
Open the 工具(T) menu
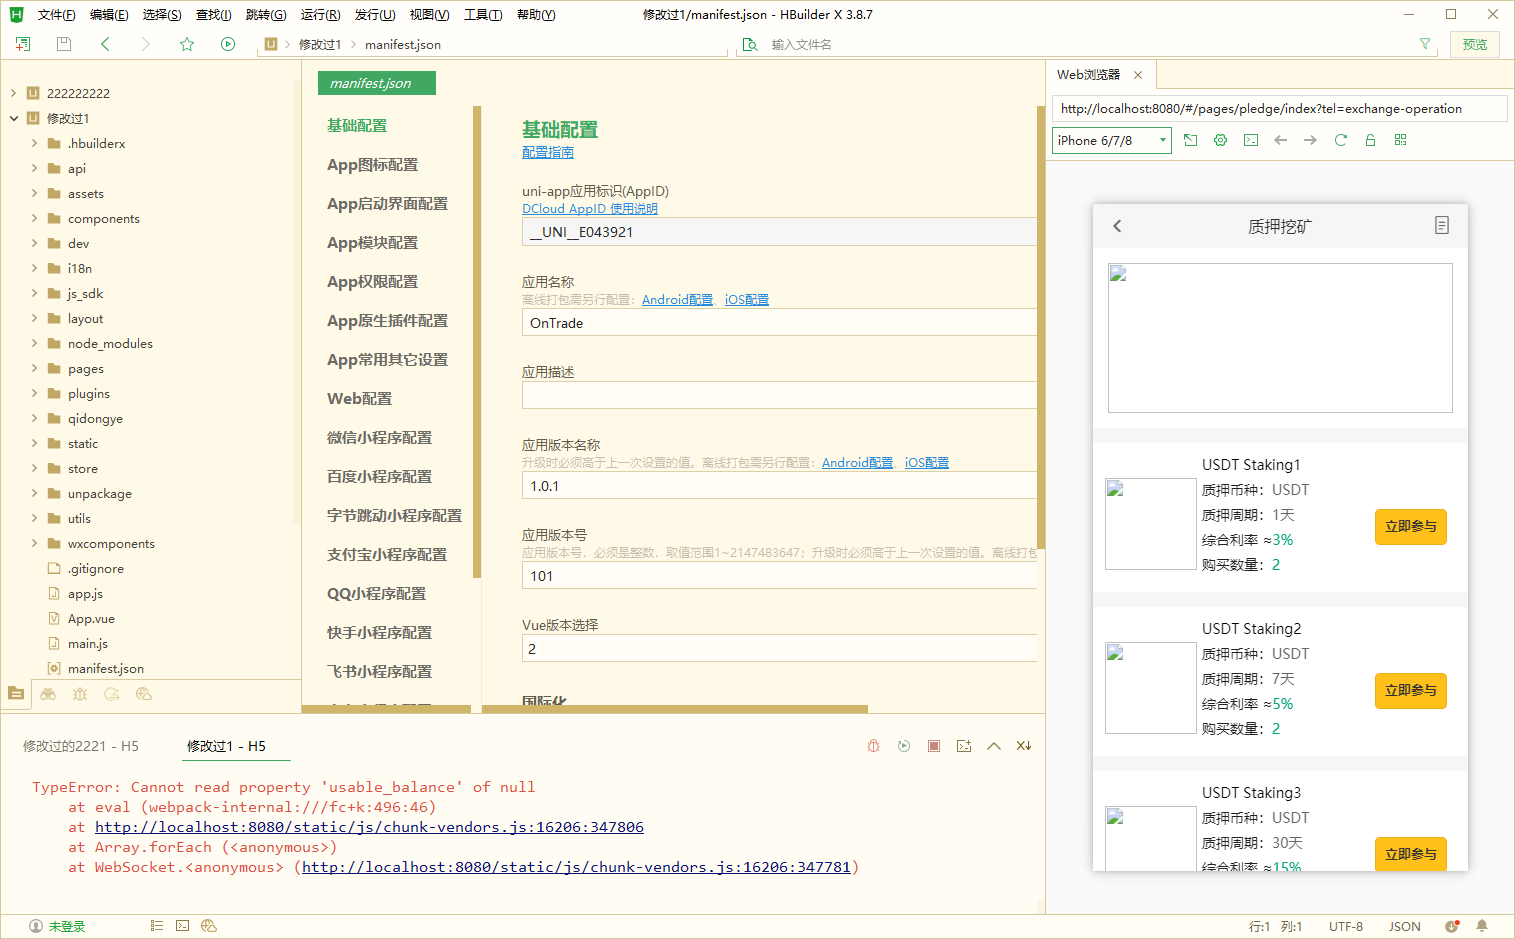pos(483,15)
